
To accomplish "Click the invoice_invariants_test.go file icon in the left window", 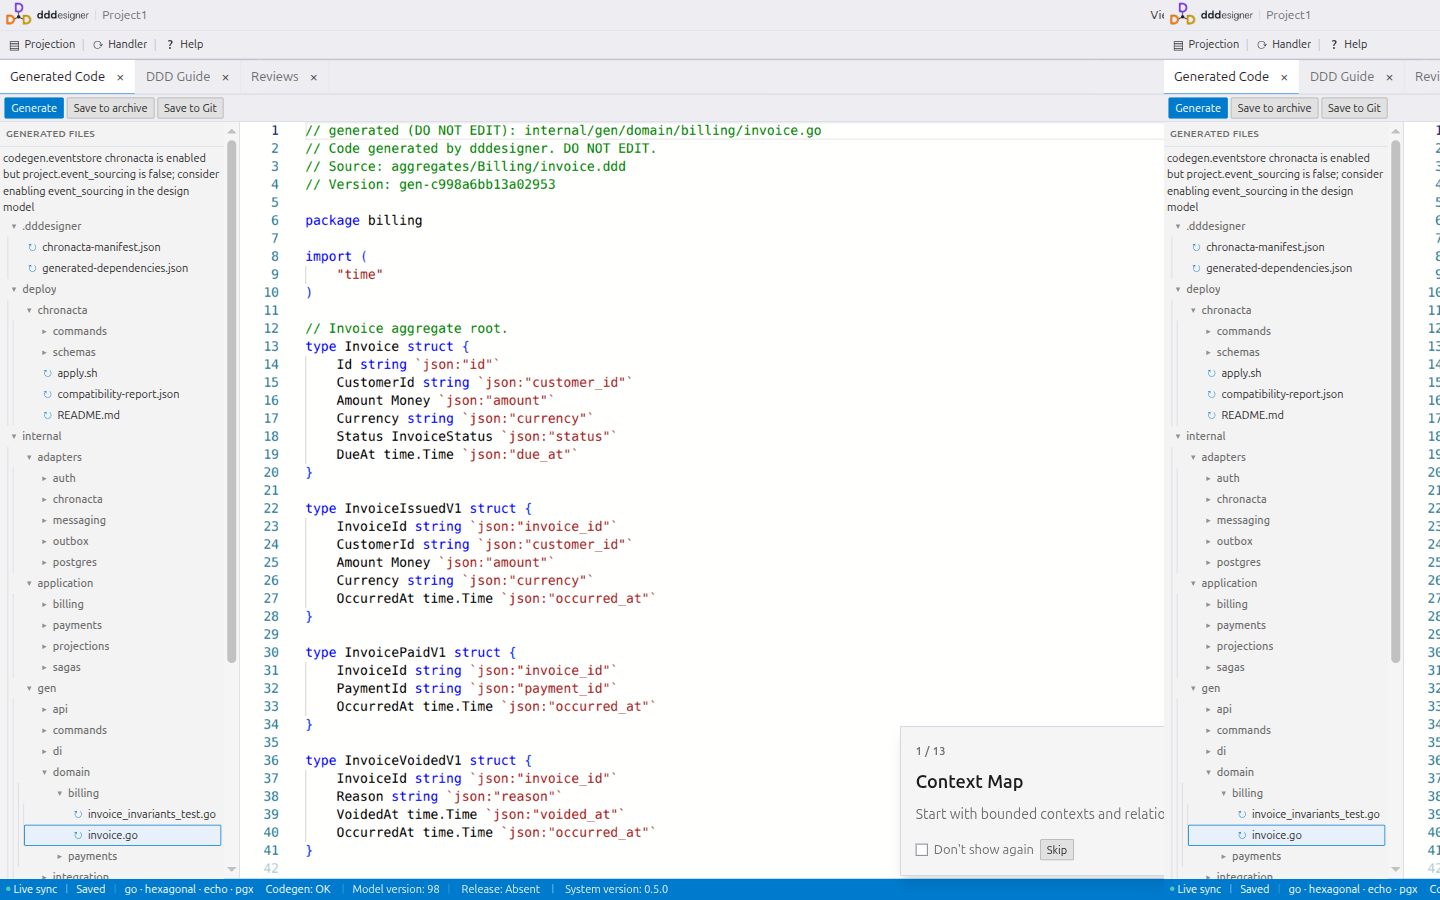I will pyautogui.click(x=78, y=814).
